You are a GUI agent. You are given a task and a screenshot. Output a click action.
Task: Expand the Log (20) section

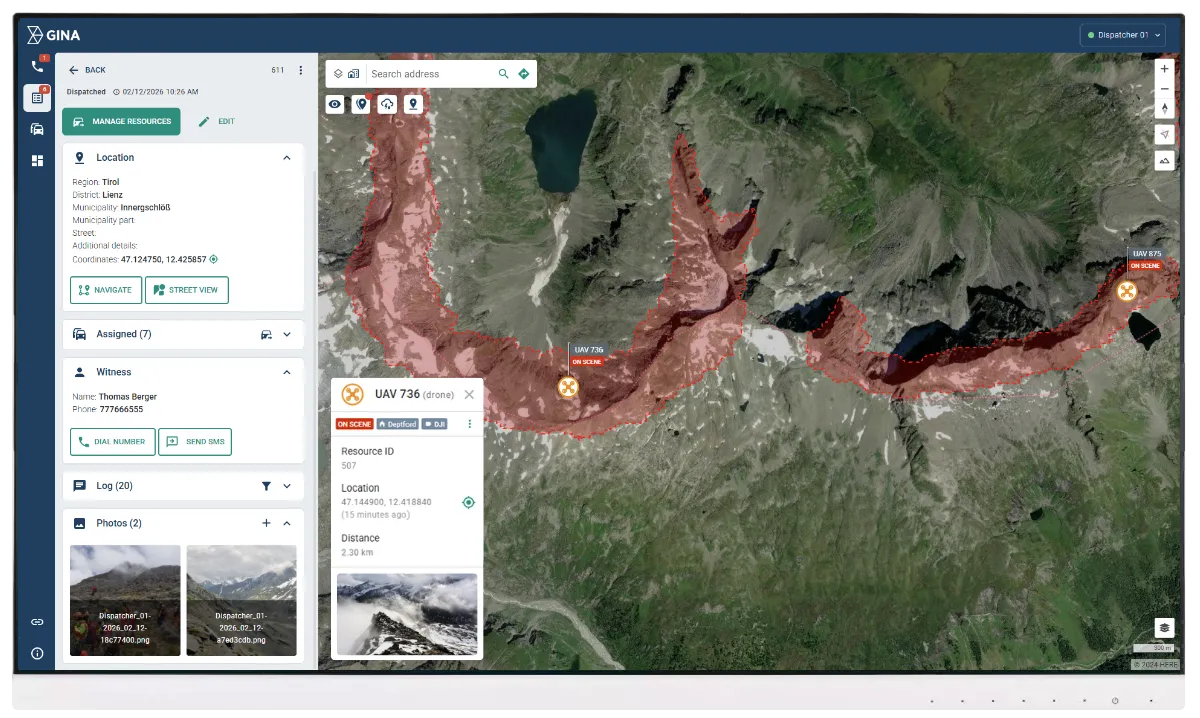pos(288,485)
